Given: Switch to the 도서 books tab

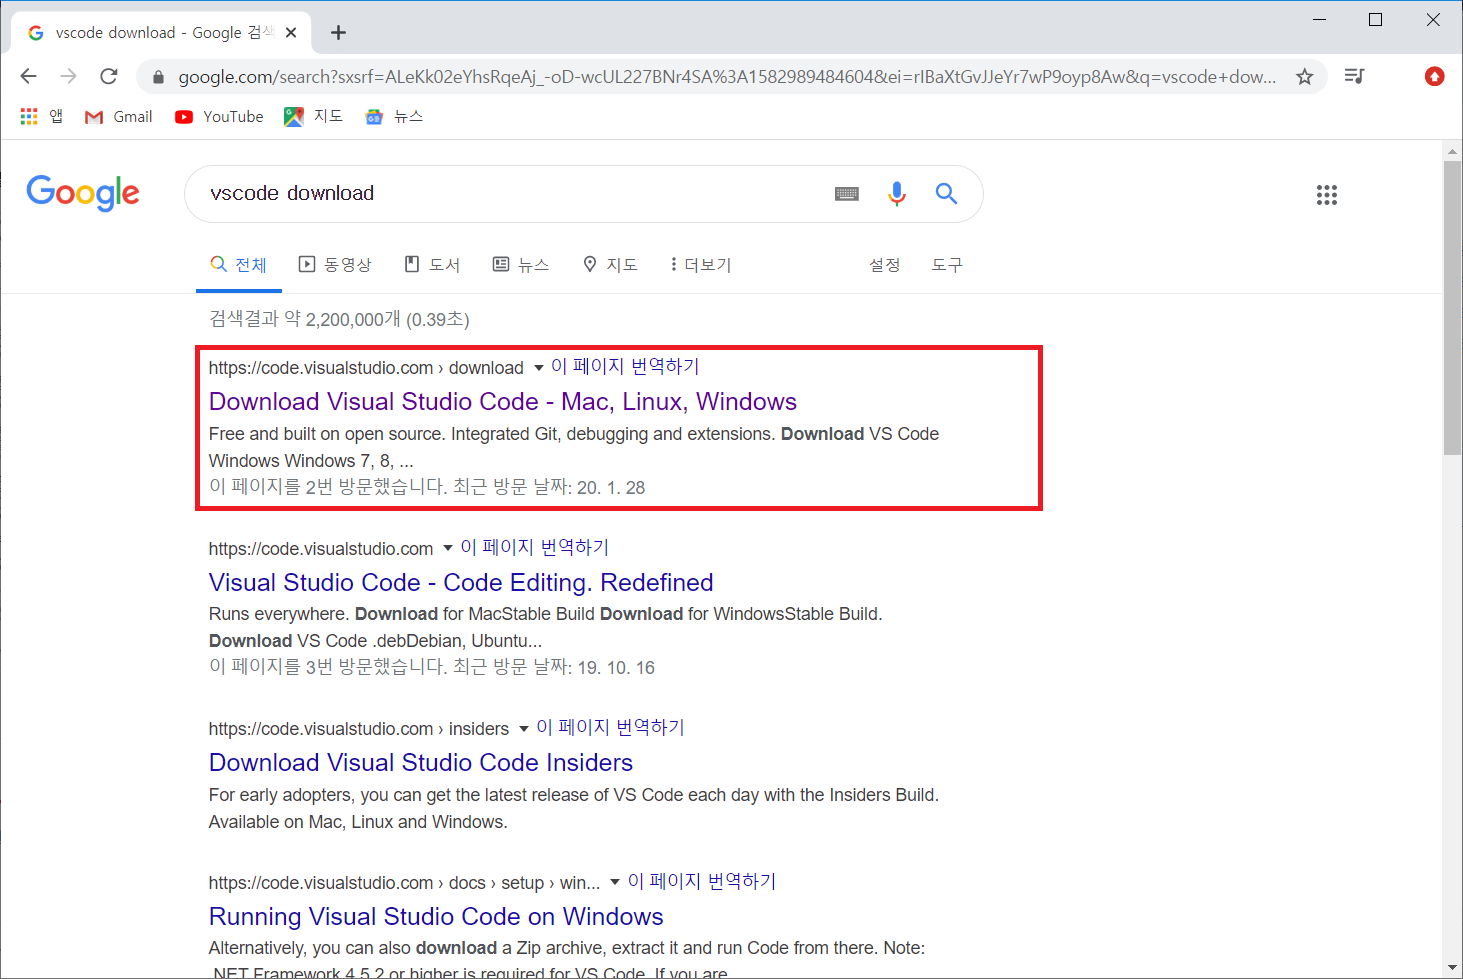Looking at the screenshot, I should click(x=432, y=265).
